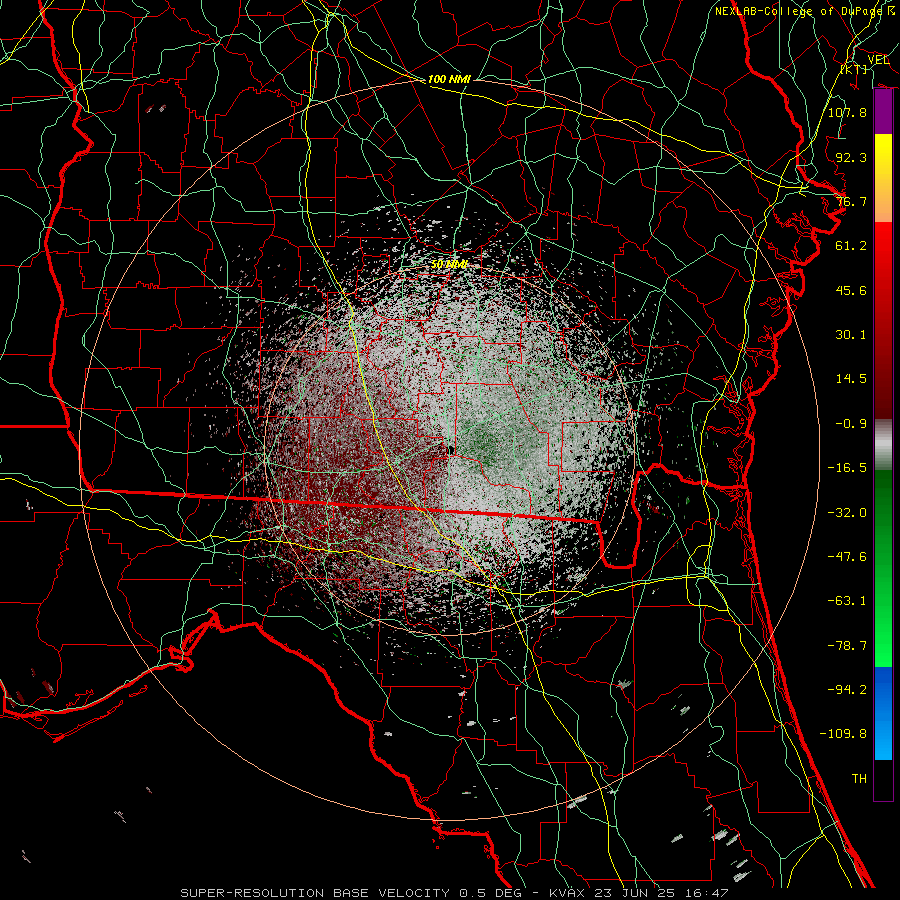The width and height of the screenshot is (900, 900).
Task: Click the gray near-zero segment of the color bar
Action: (x=883, y=445)
